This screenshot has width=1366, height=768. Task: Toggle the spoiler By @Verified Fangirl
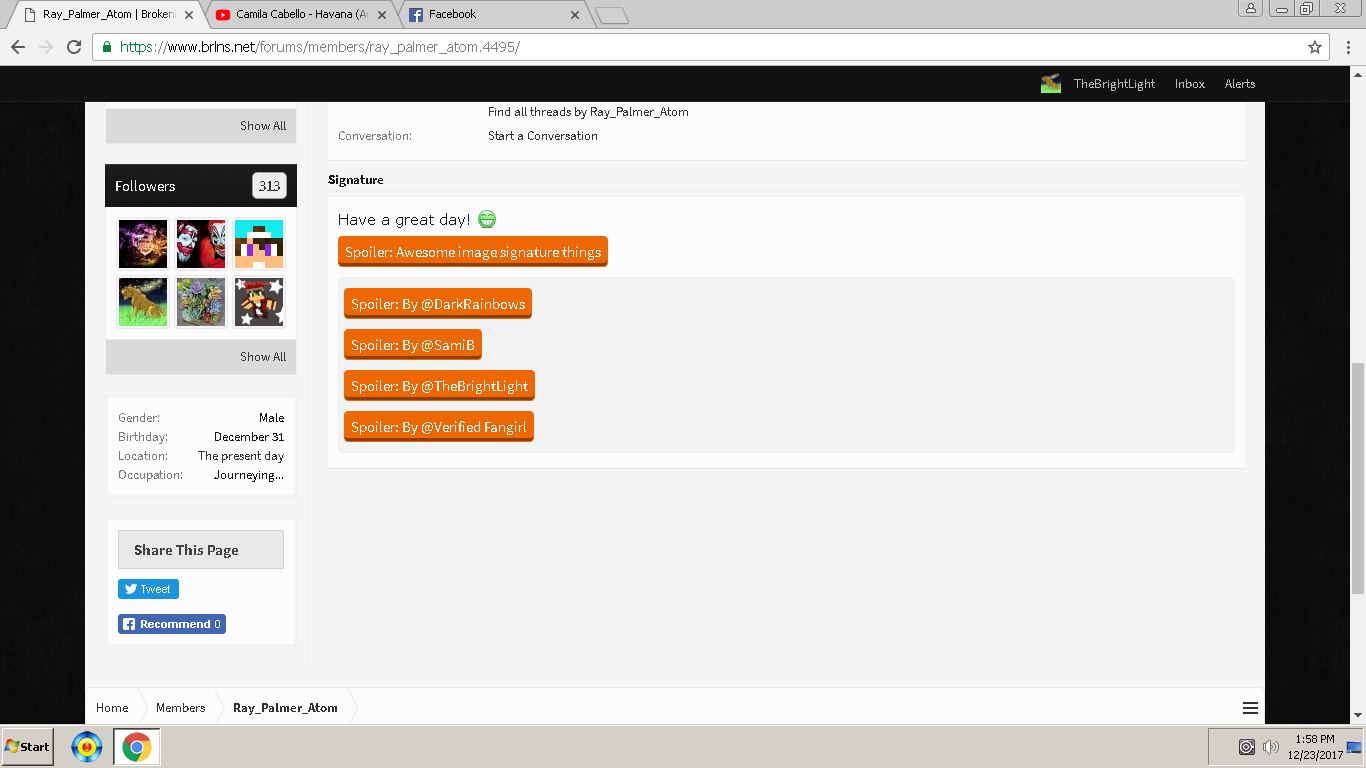pyautogui.click(x=439, y=427)
